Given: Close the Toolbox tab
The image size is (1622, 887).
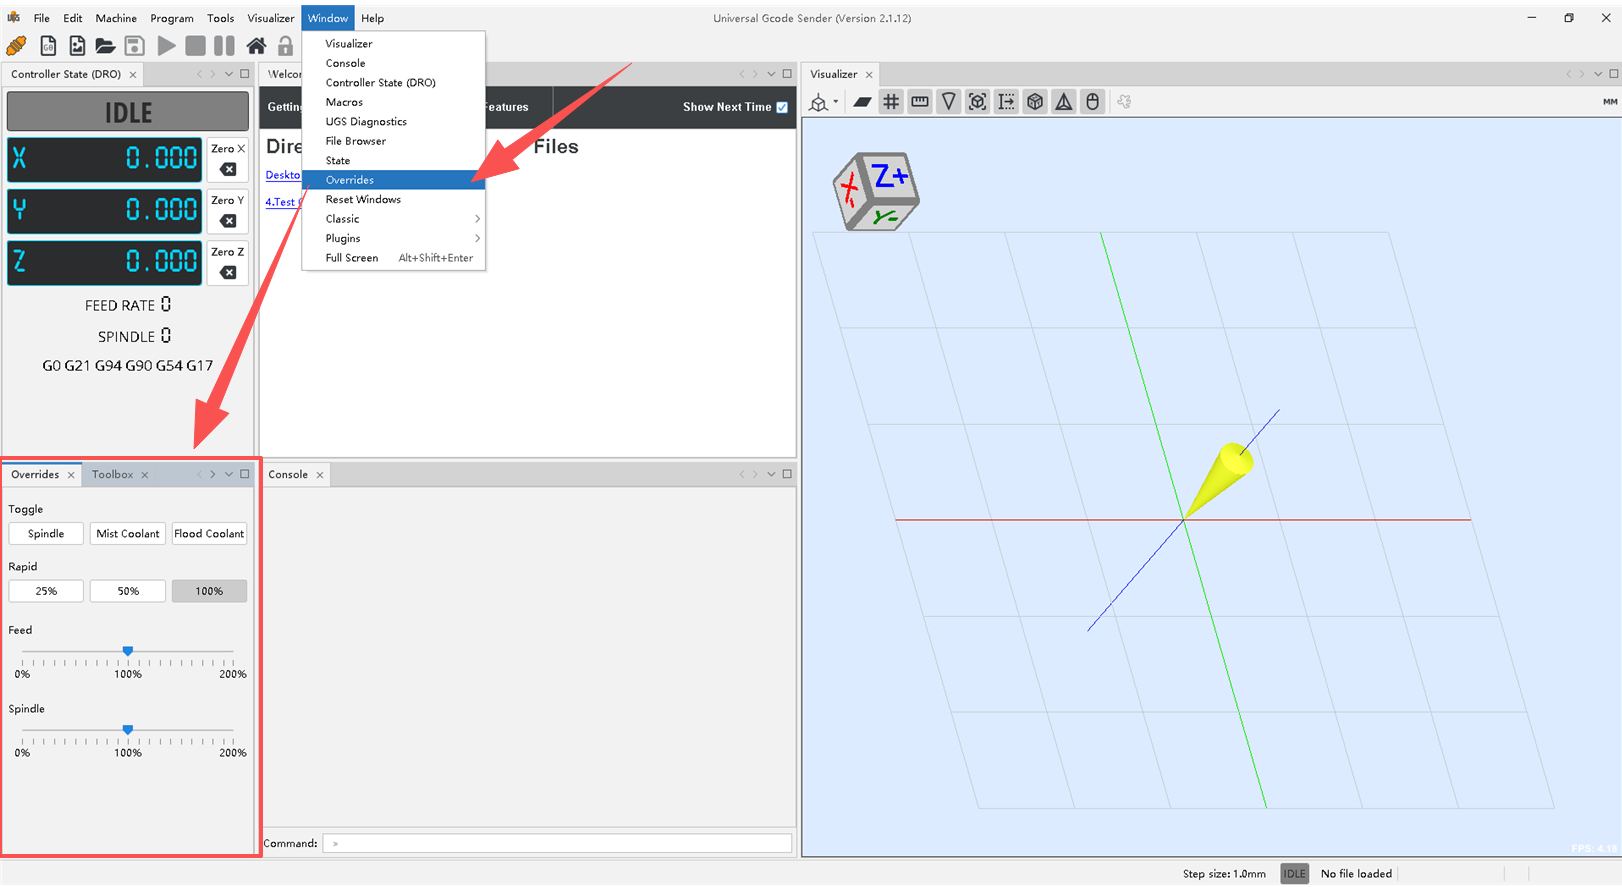Looking at the screenshot, I should (145, 475).
